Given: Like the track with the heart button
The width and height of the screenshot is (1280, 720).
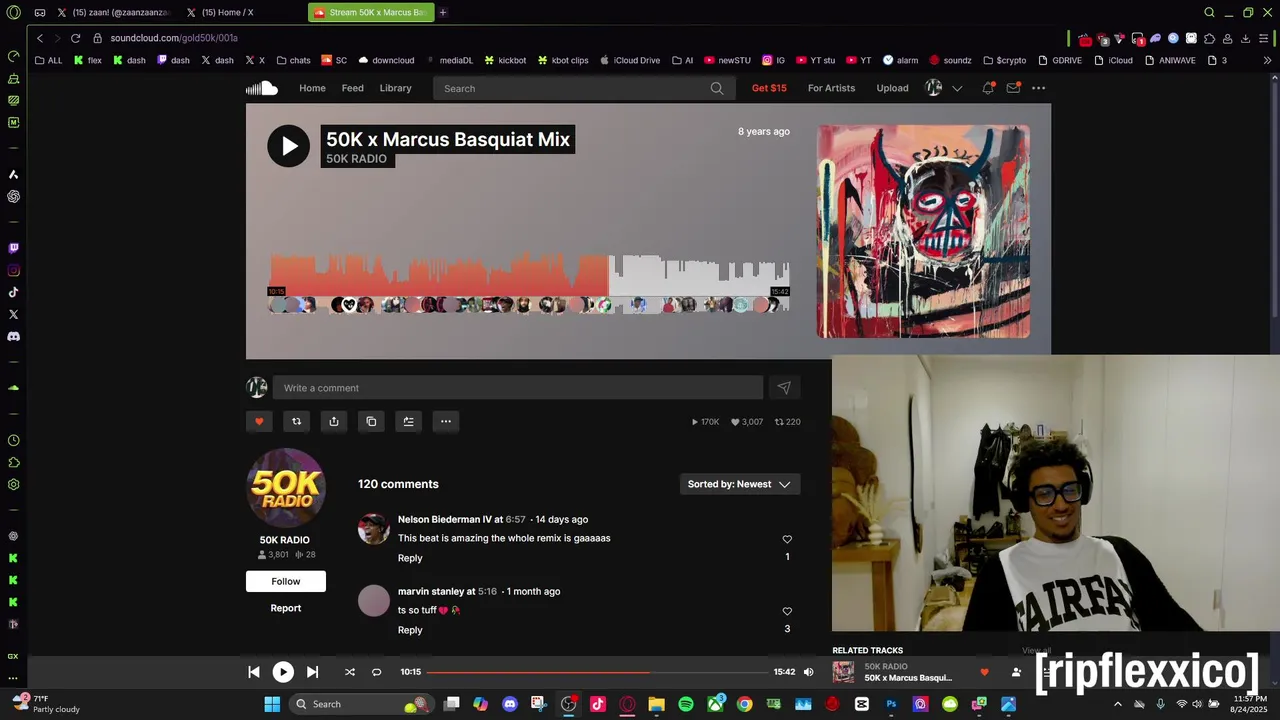Looking at the screenshot, I should point(259,421).
